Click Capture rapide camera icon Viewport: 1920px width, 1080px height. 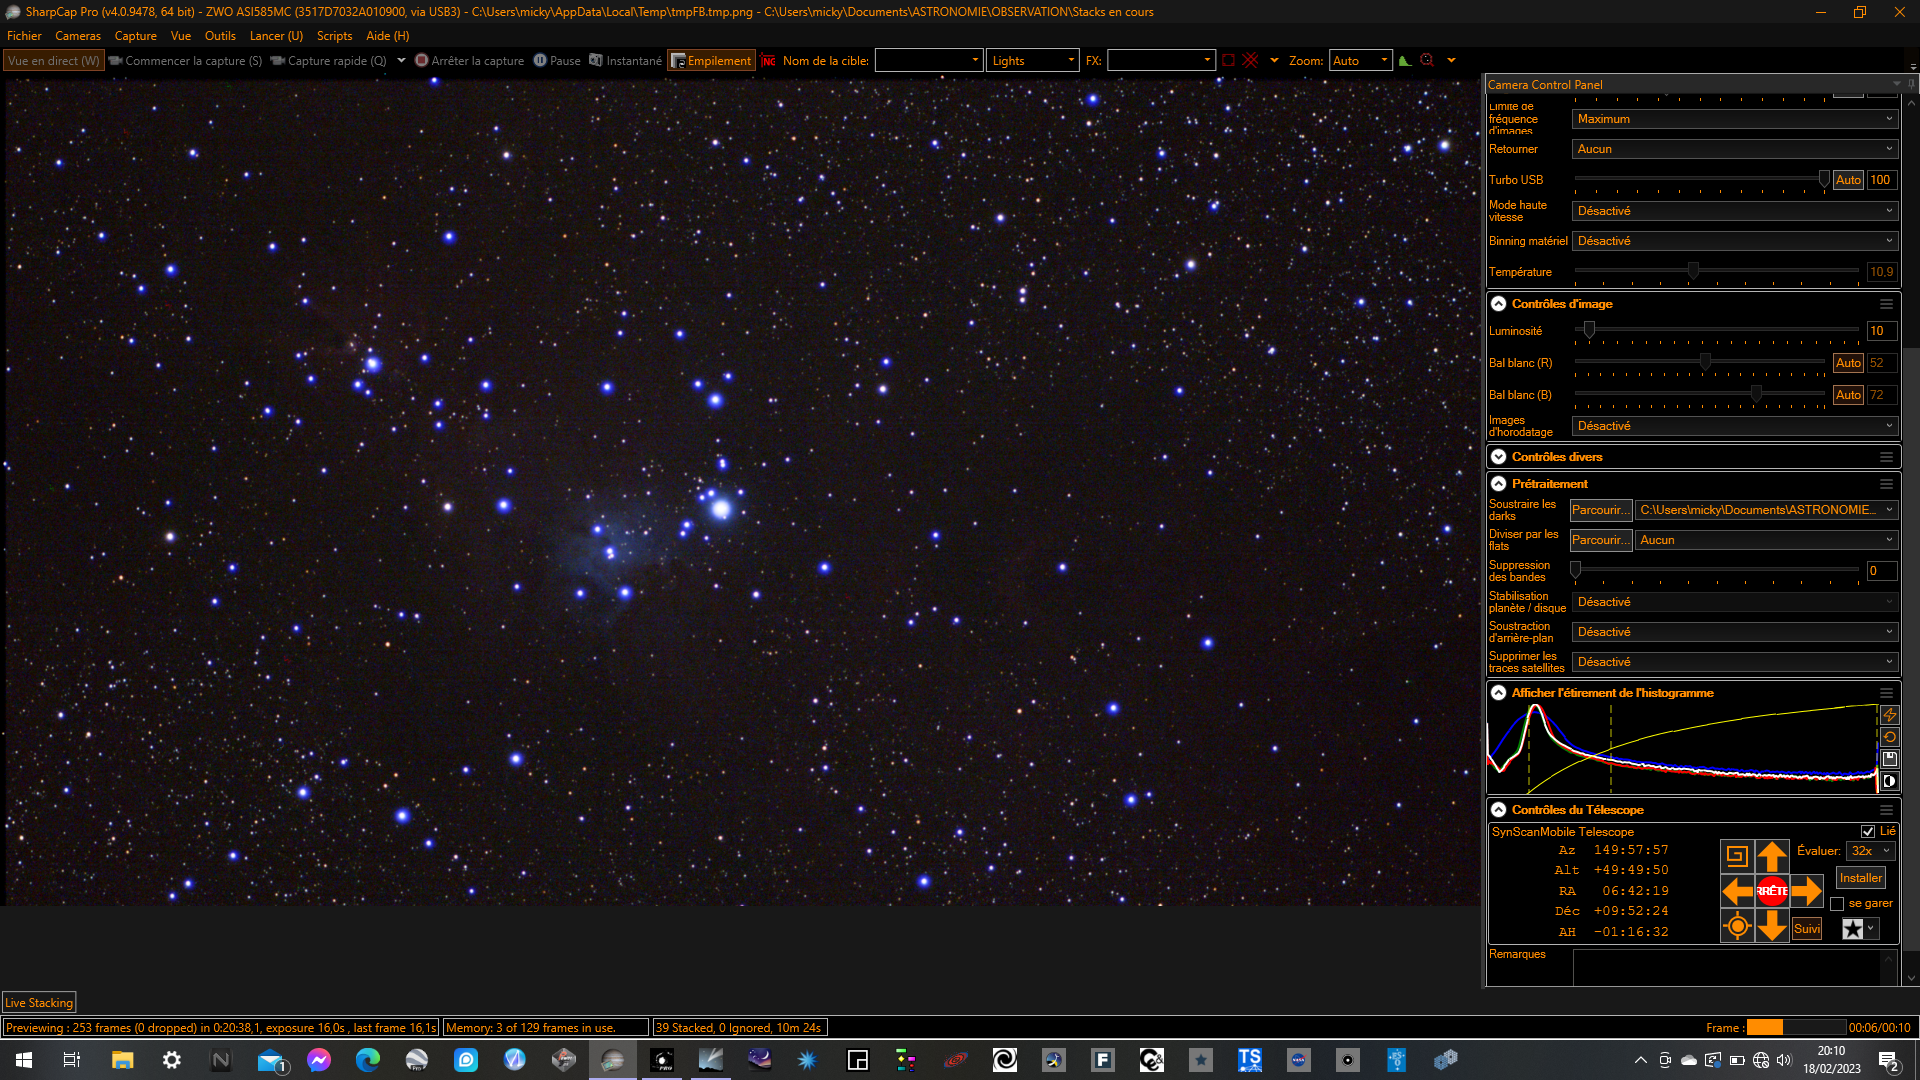point(278,61)
